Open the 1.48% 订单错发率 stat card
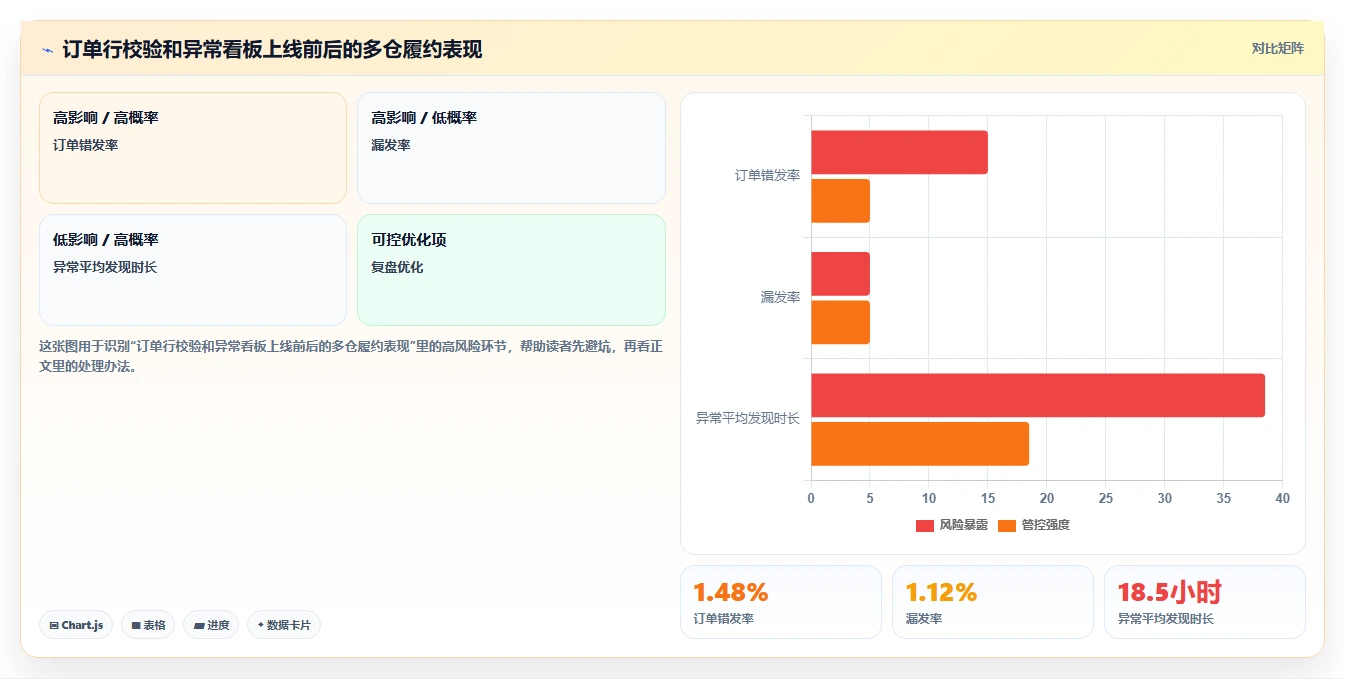Viewport: 1345px width, 679px height. pyautogui.click(x=781, y=602)
